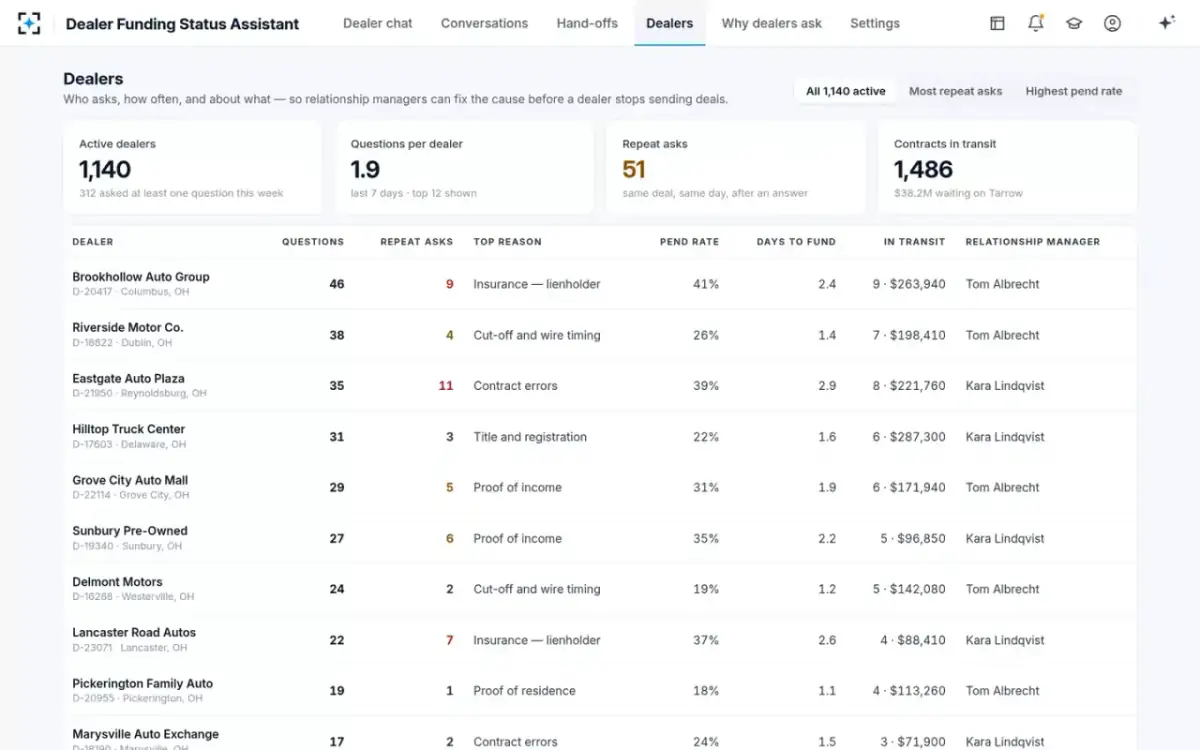Open the Sunbury Pre-Owned dealer
The height and width of the screenshot is (750, 1200).
[130, 531]
